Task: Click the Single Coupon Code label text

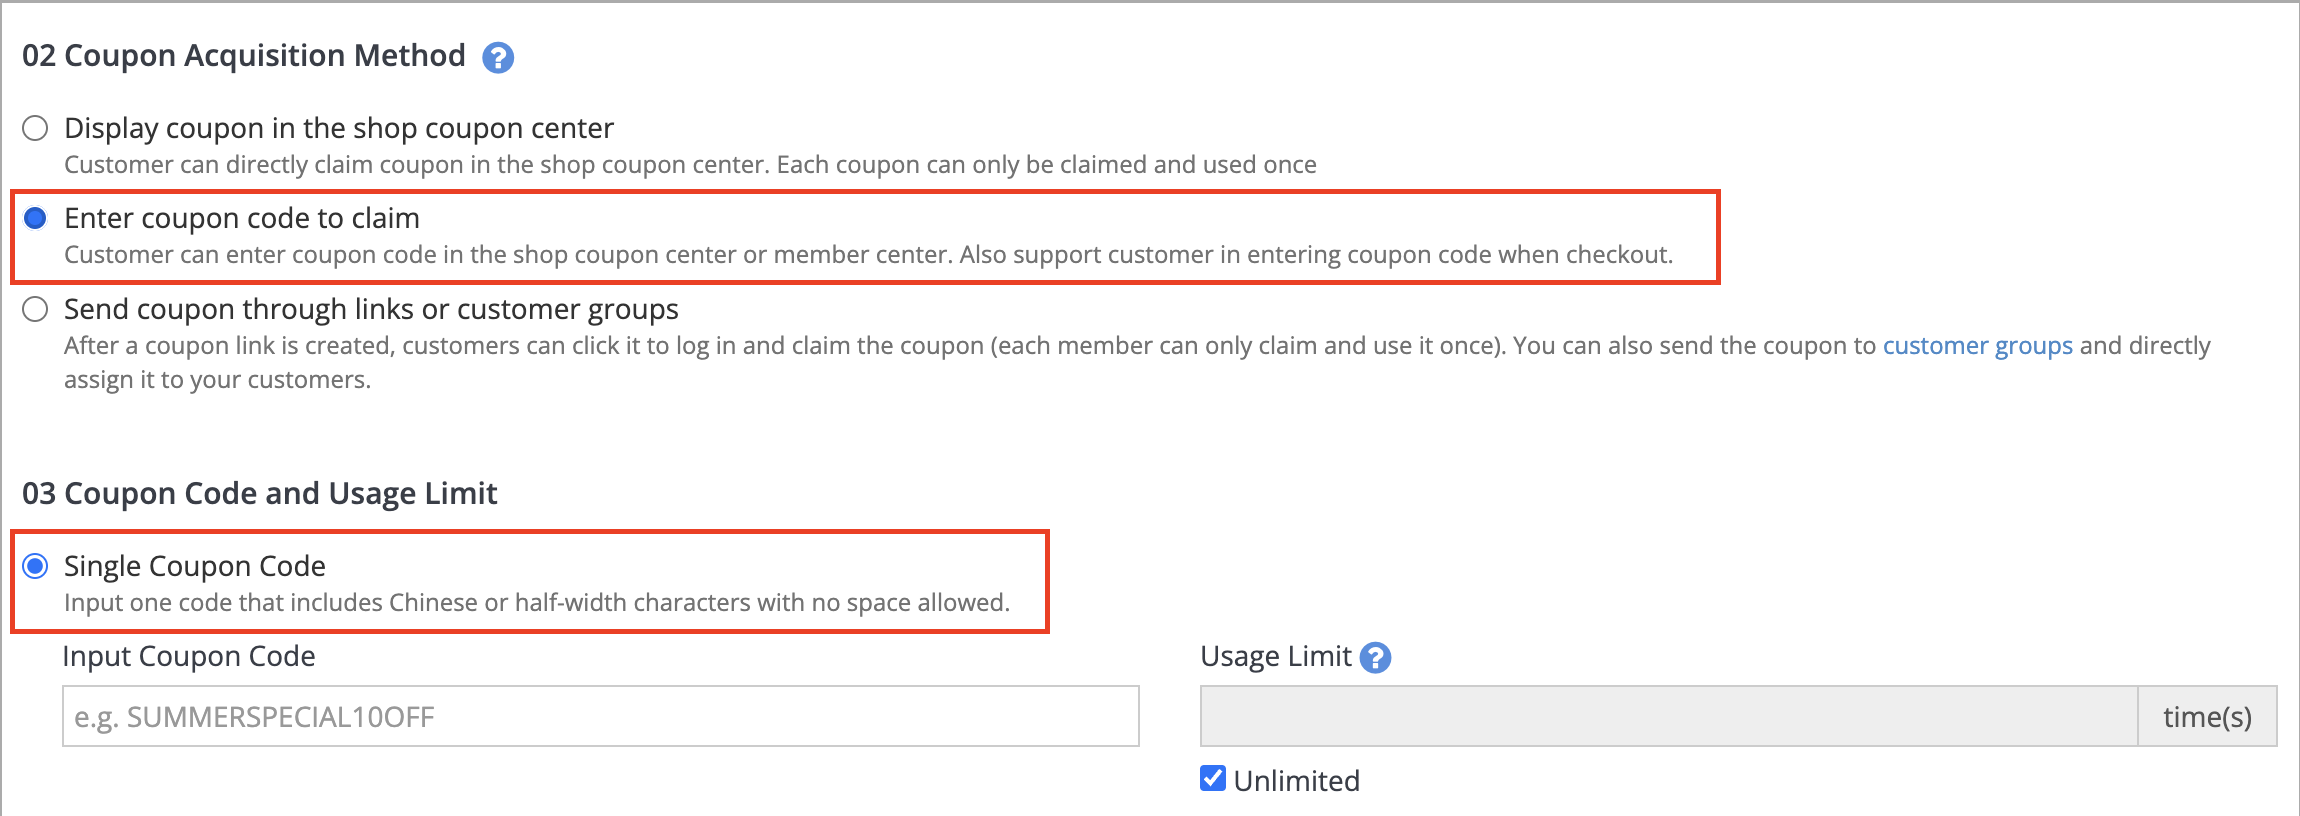Action: [x=195, y=566]
